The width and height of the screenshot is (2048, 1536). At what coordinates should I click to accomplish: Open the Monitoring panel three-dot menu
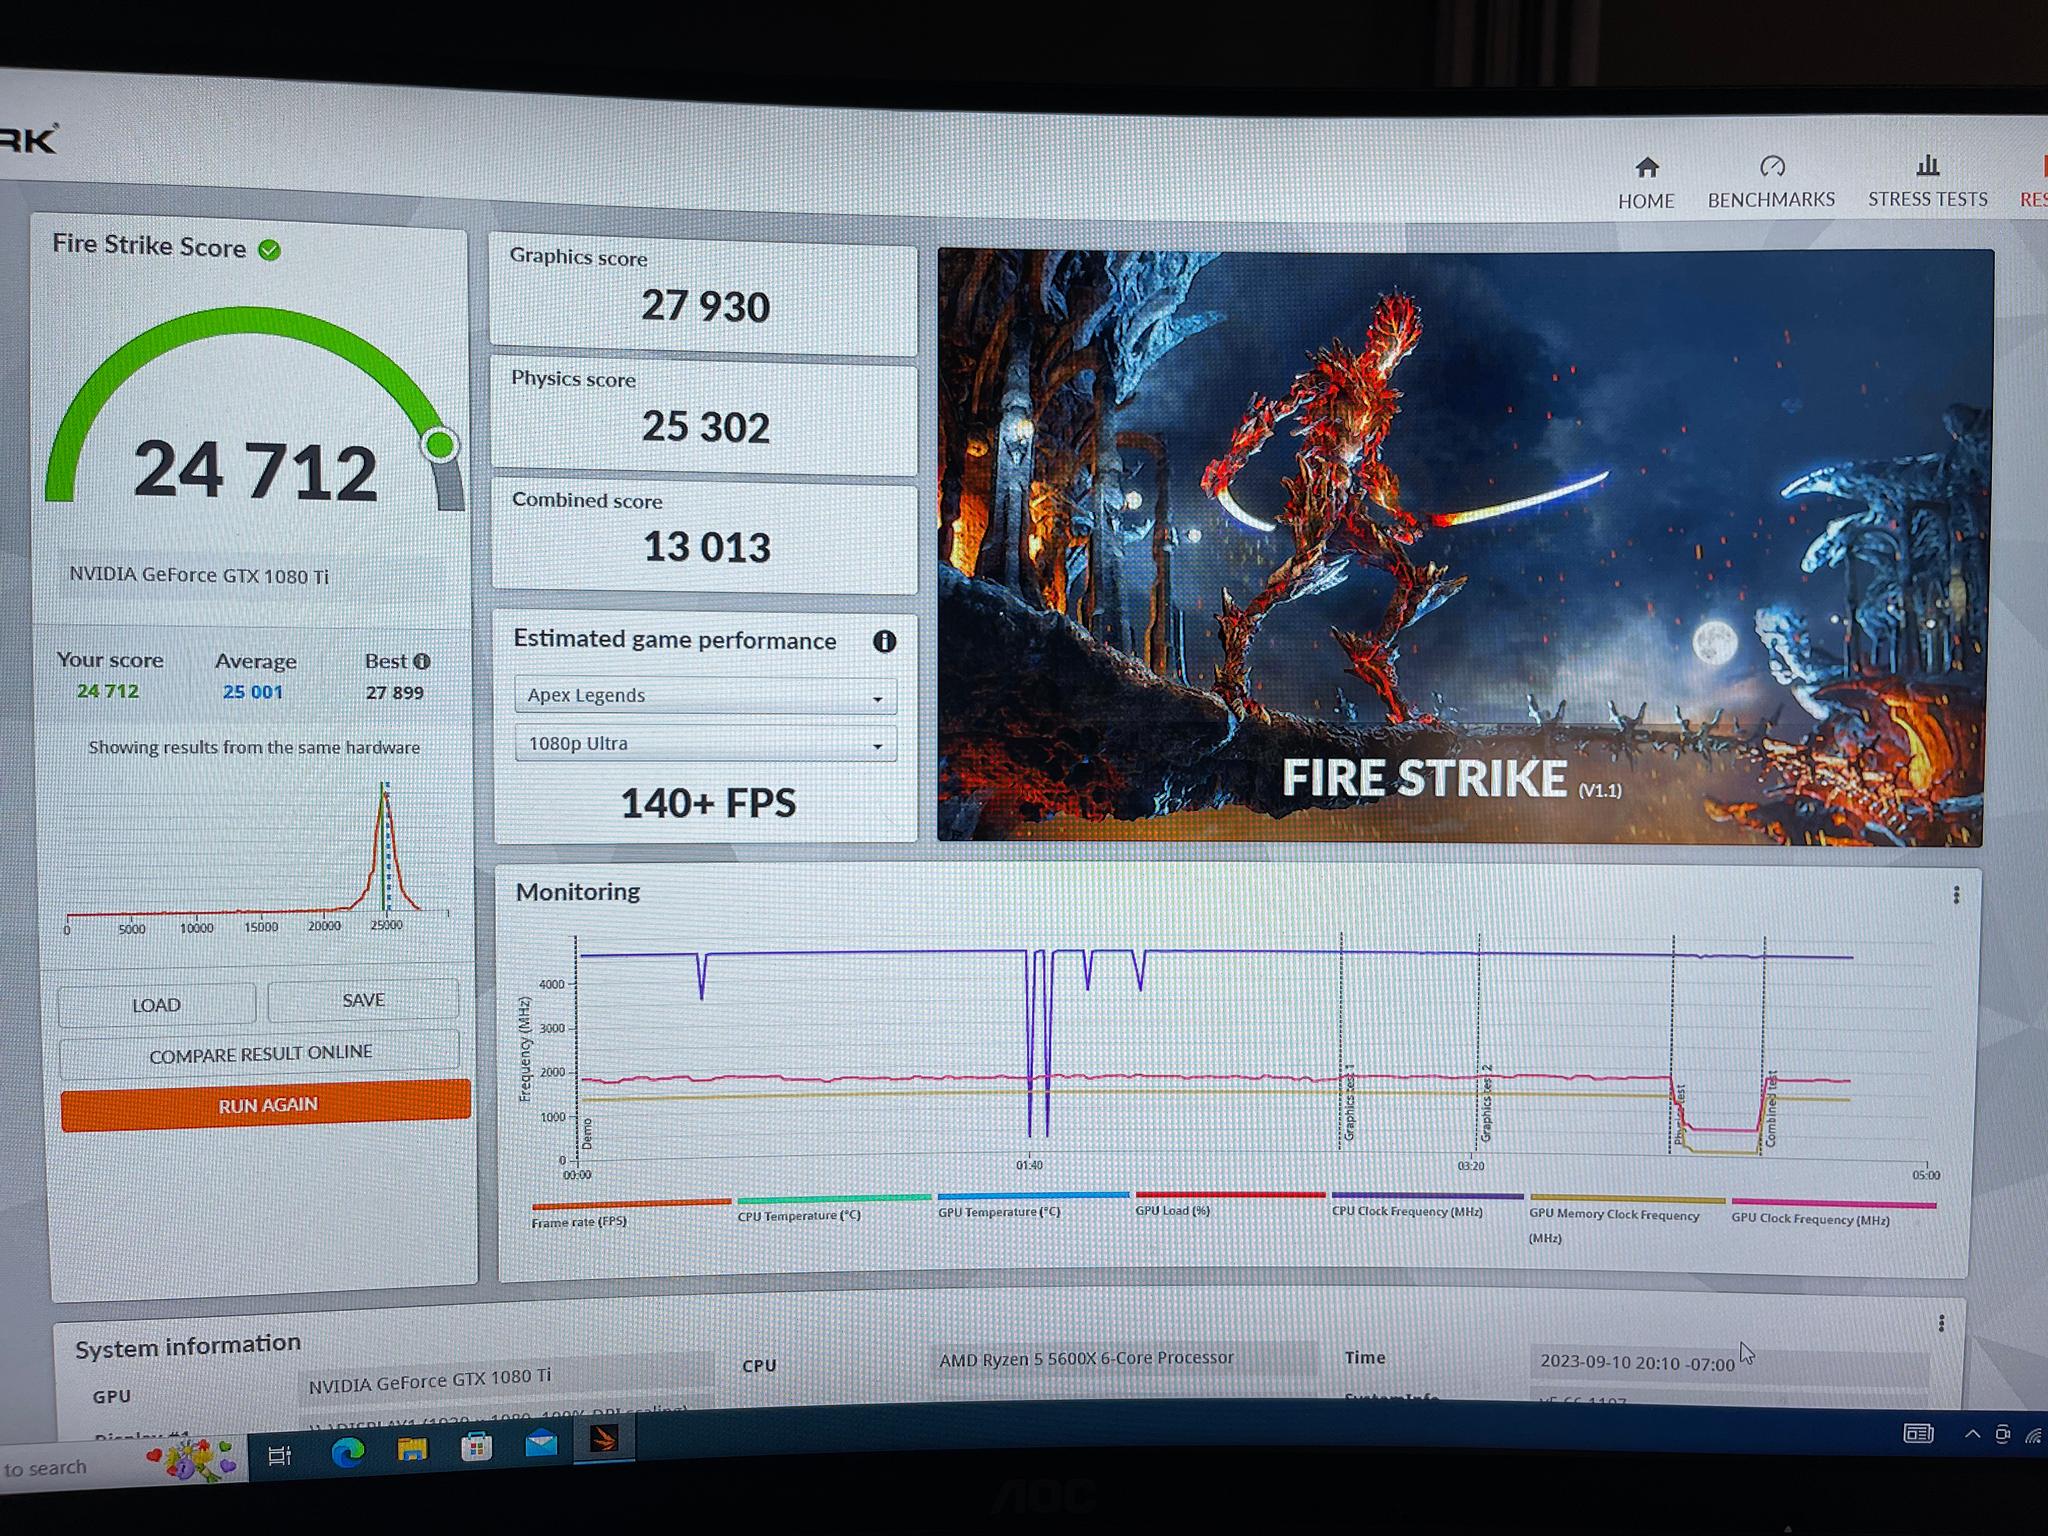1956,895
